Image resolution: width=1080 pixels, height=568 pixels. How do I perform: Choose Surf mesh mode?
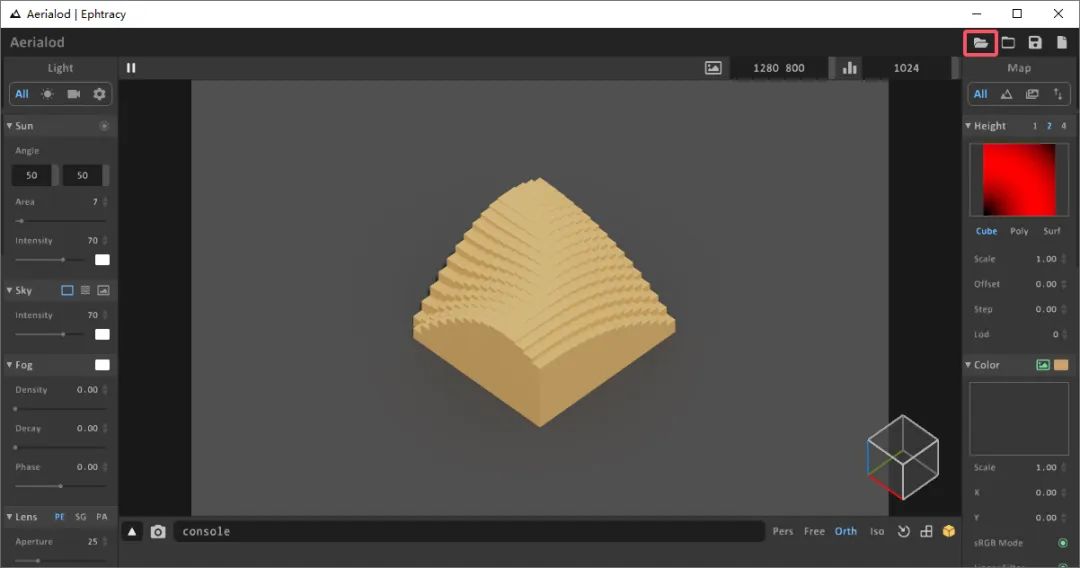[1052, 231]
